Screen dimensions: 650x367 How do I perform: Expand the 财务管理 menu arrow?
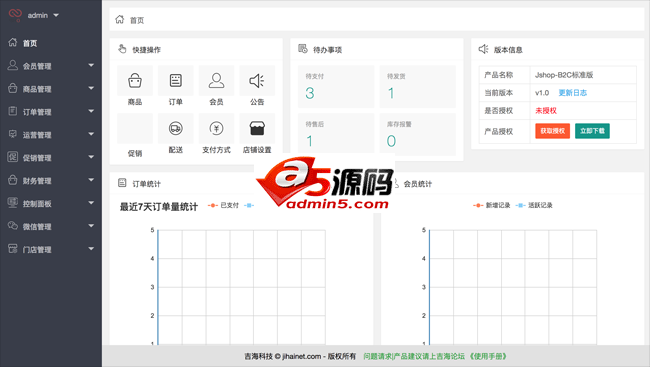[91, 180]
